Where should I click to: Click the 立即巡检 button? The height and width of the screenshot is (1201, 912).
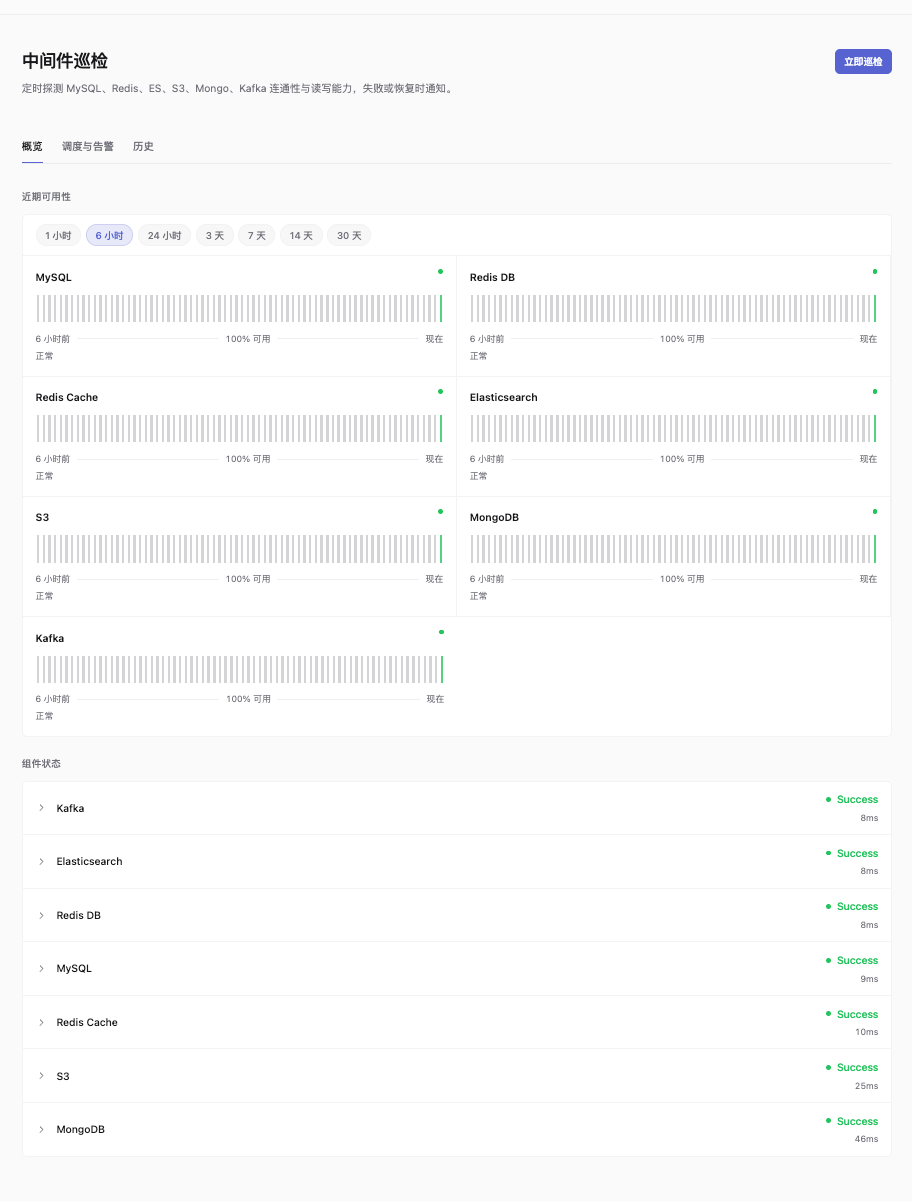point(863,61)
